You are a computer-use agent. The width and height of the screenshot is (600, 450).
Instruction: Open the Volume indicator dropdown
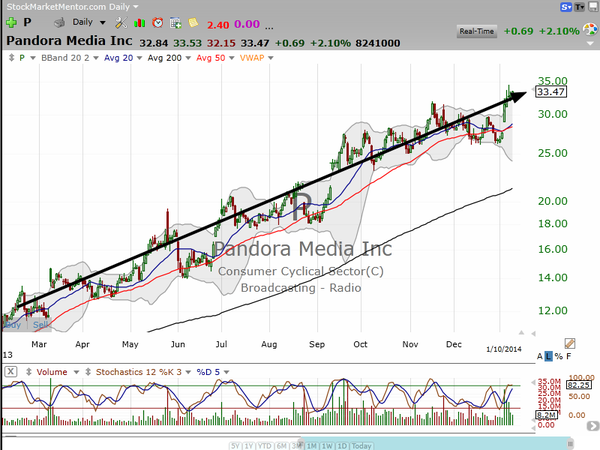[76, 372]
